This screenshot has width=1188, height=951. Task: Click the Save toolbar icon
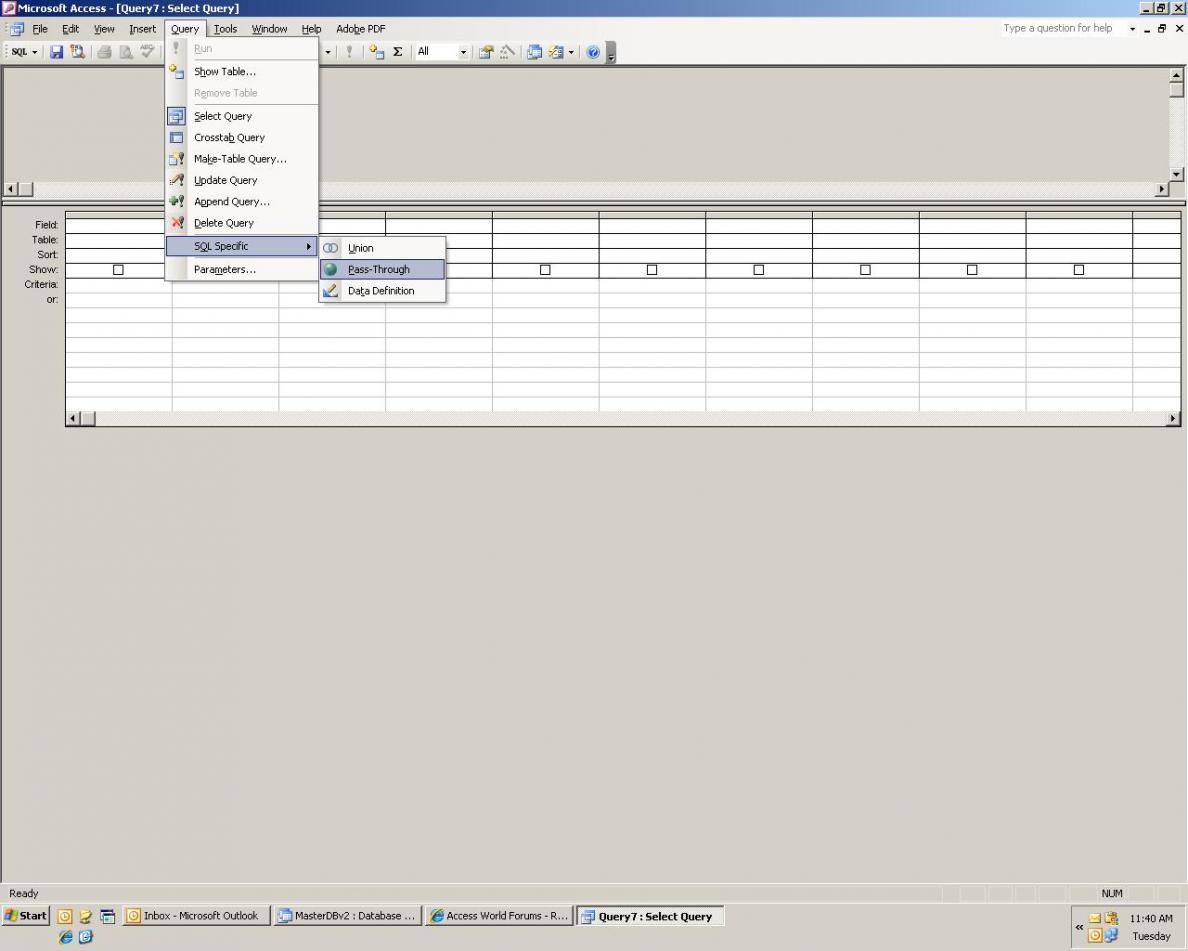click(56, 52)
